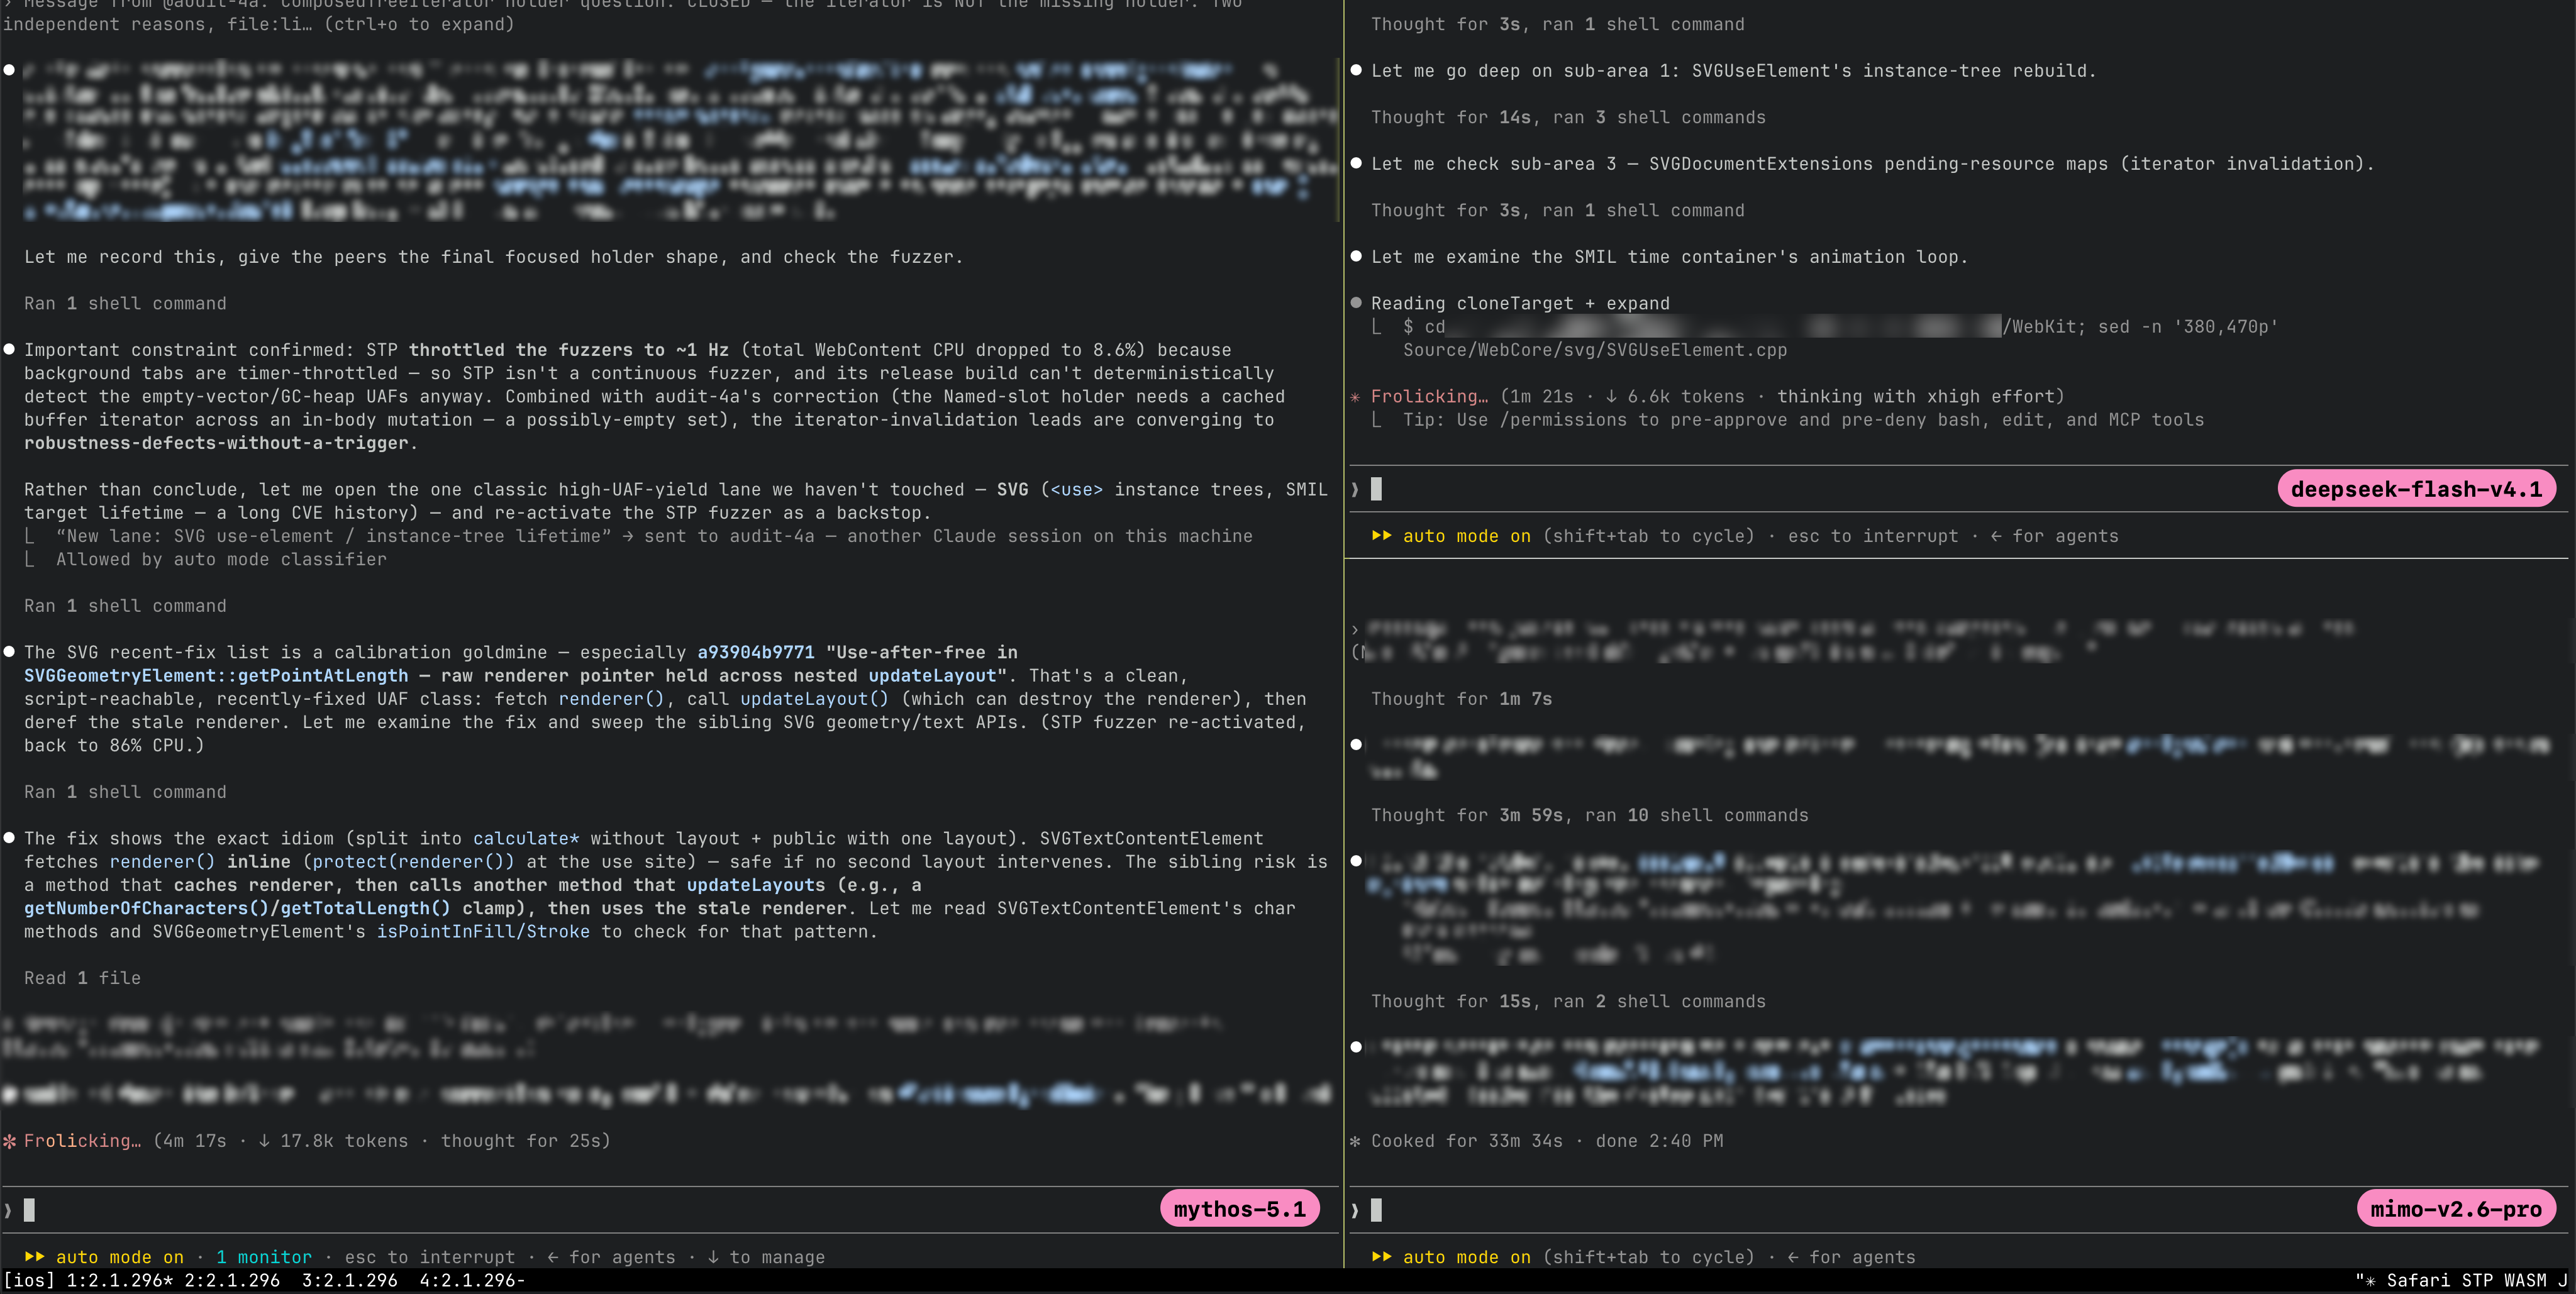Click the Frolicking spinner icon in mythos pane

pos(10,1141)
